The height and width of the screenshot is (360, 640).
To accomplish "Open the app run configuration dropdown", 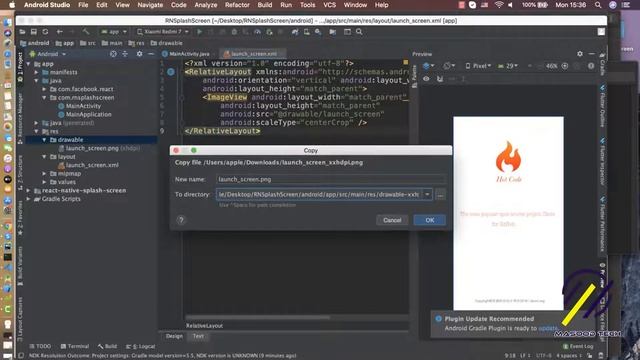I will (114, 32).
